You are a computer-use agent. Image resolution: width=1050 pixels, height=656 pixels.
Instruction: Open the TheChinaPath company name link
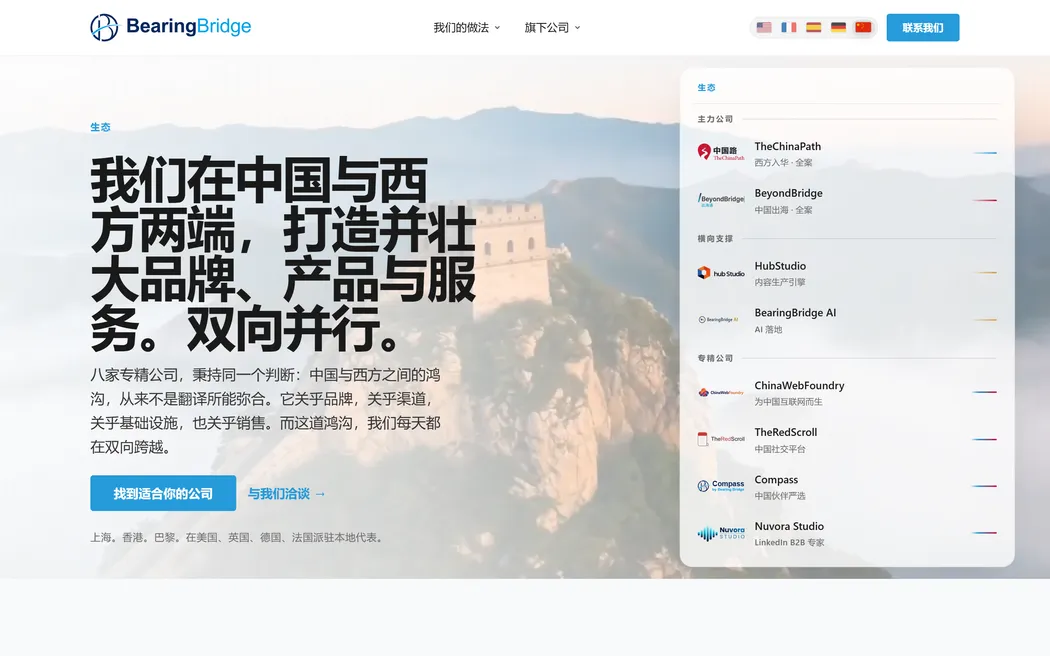[x=788, y=146]
